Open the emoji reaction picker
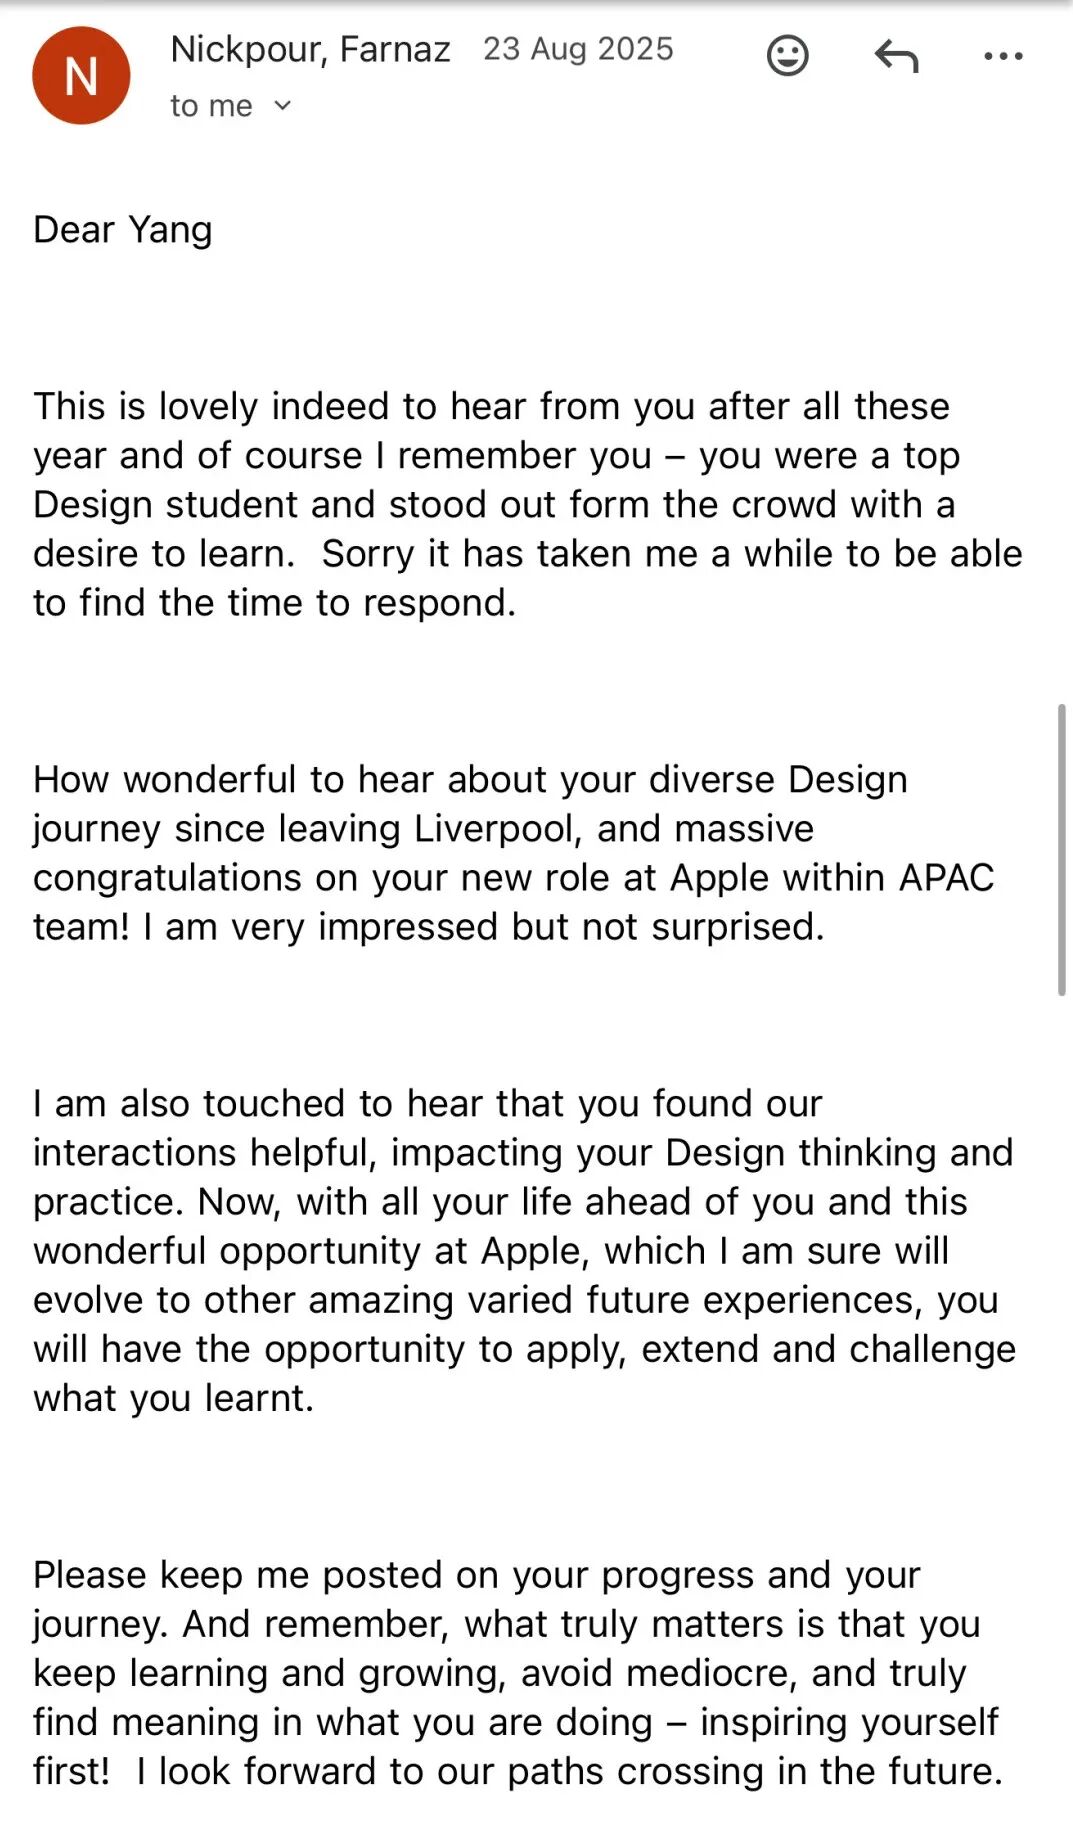Image resolution: width=1073 pixels, height=1821 pixels. pyautogui.click(x=787, y=56)
